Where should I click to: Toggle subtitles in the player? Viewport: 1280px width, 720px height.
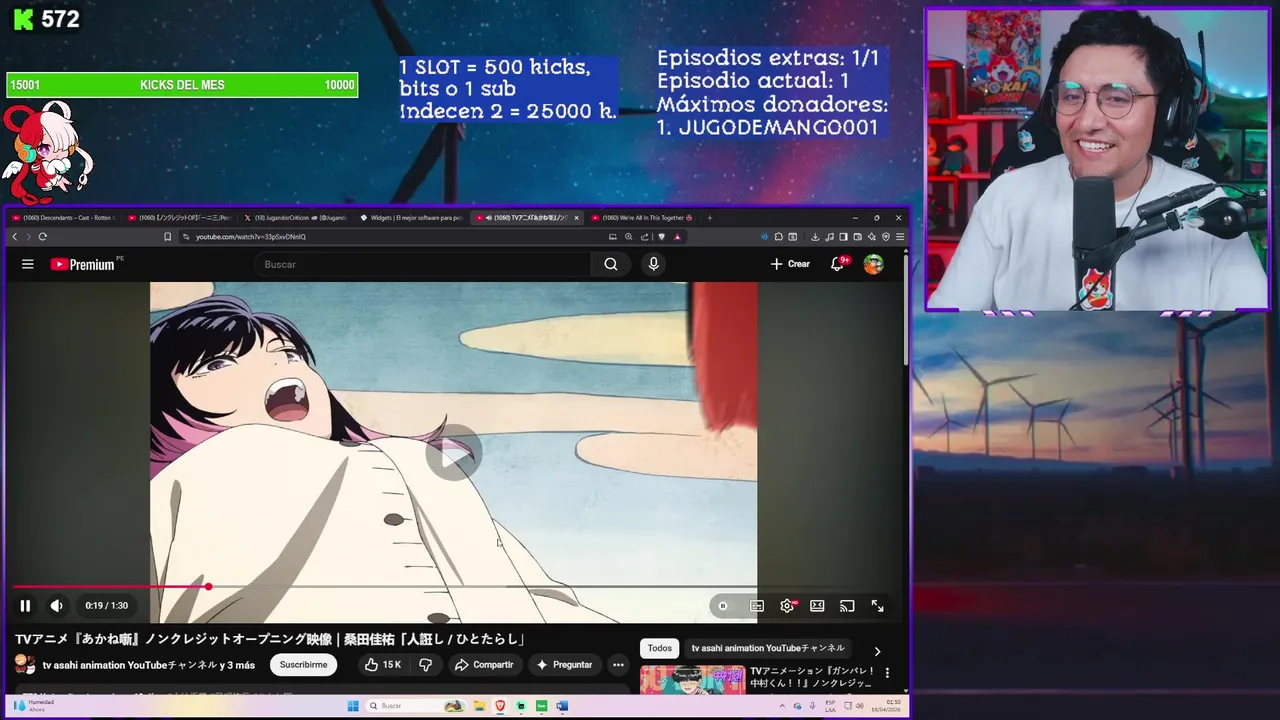(757, 606)
